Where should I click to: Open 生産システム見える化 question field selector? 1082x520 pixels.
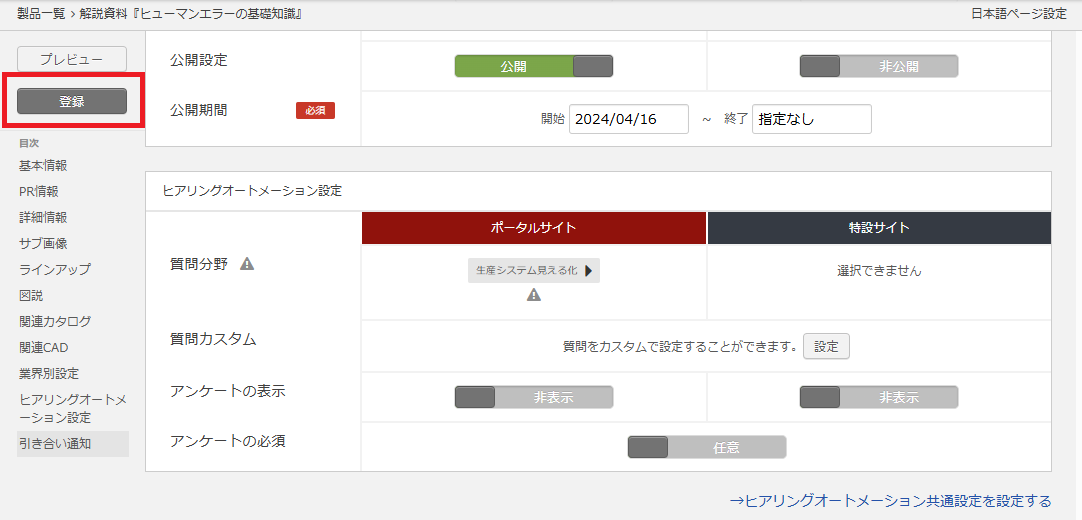533,270
